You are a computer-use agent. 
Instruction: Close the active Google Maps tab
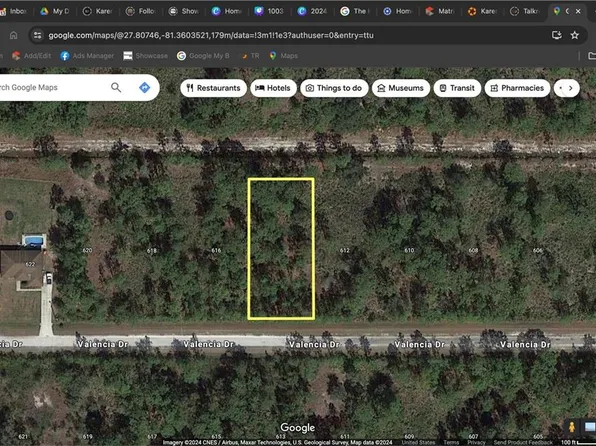coord(578,11)
